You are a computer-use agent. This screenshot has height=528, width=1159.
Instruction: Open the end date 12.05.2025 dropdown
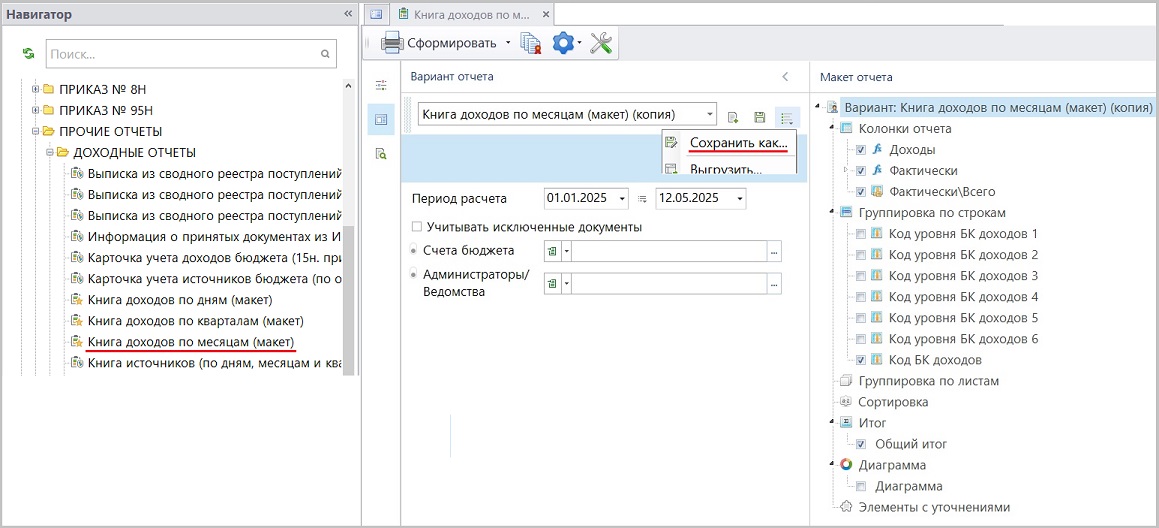pos(739,198)
